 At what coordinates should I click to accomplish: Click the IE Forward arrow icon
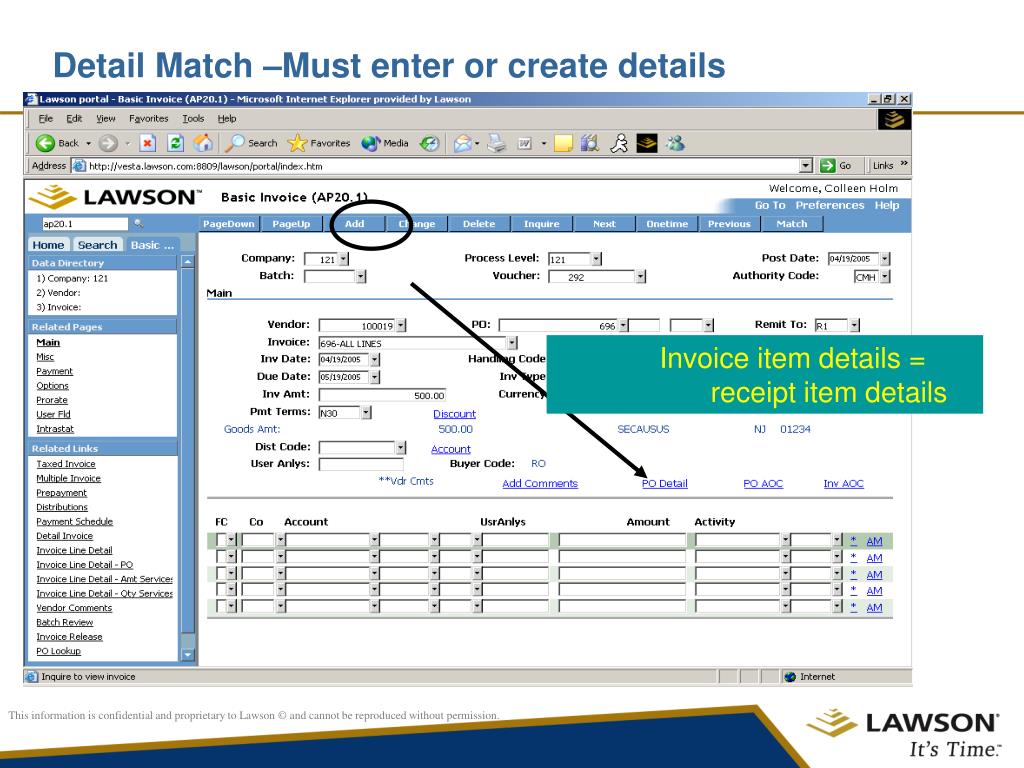click(108, 143)
